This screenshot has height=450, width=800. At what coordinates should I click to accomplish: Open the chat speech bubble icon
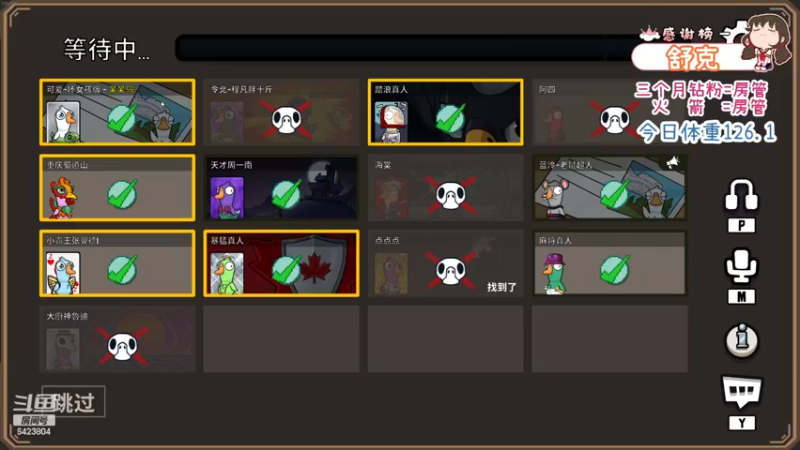click(741, 392)
